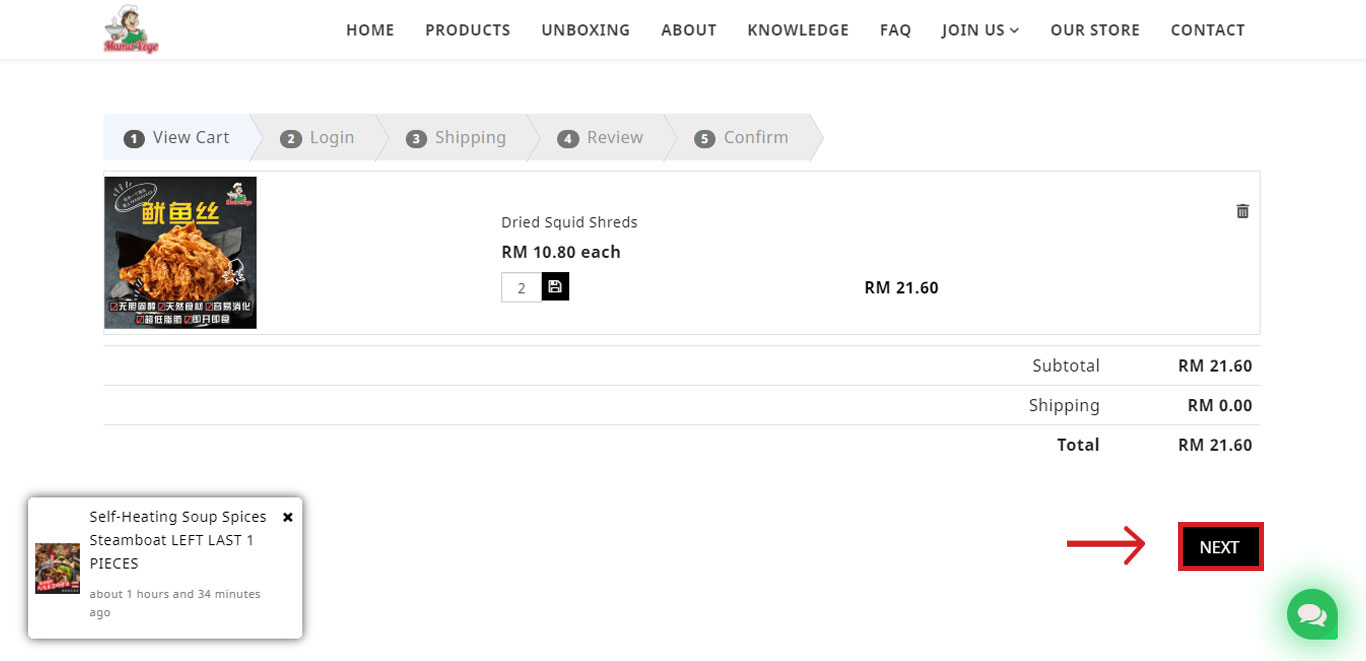The width and height of the screenshot is (1366, 661).
Task: Expand the JOIN US dropdown menu
Action: (x=979, y=30)
